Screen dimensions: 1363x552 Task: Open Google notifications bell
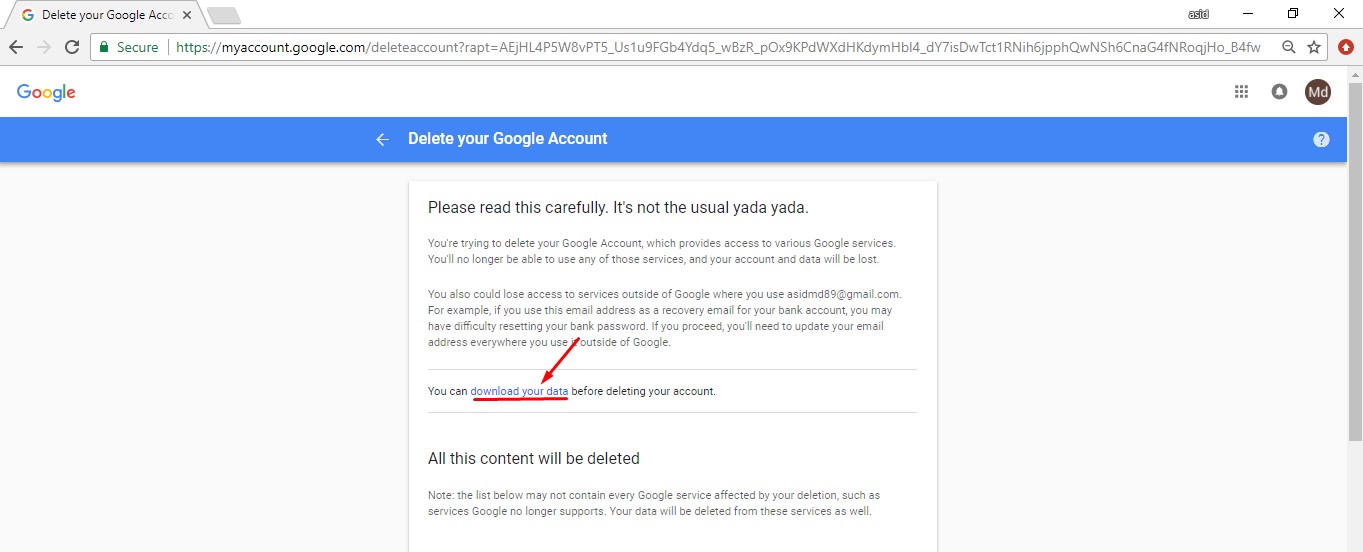(x=1279, y=92)
